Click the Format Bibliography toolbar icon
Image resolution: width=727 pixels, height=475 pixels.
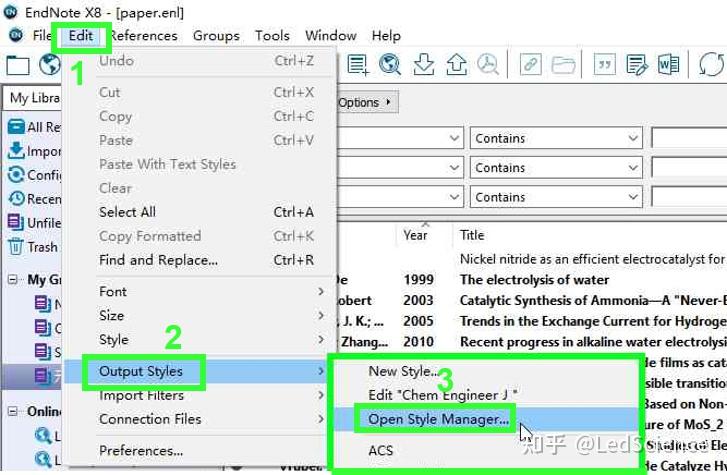[637, 64]
